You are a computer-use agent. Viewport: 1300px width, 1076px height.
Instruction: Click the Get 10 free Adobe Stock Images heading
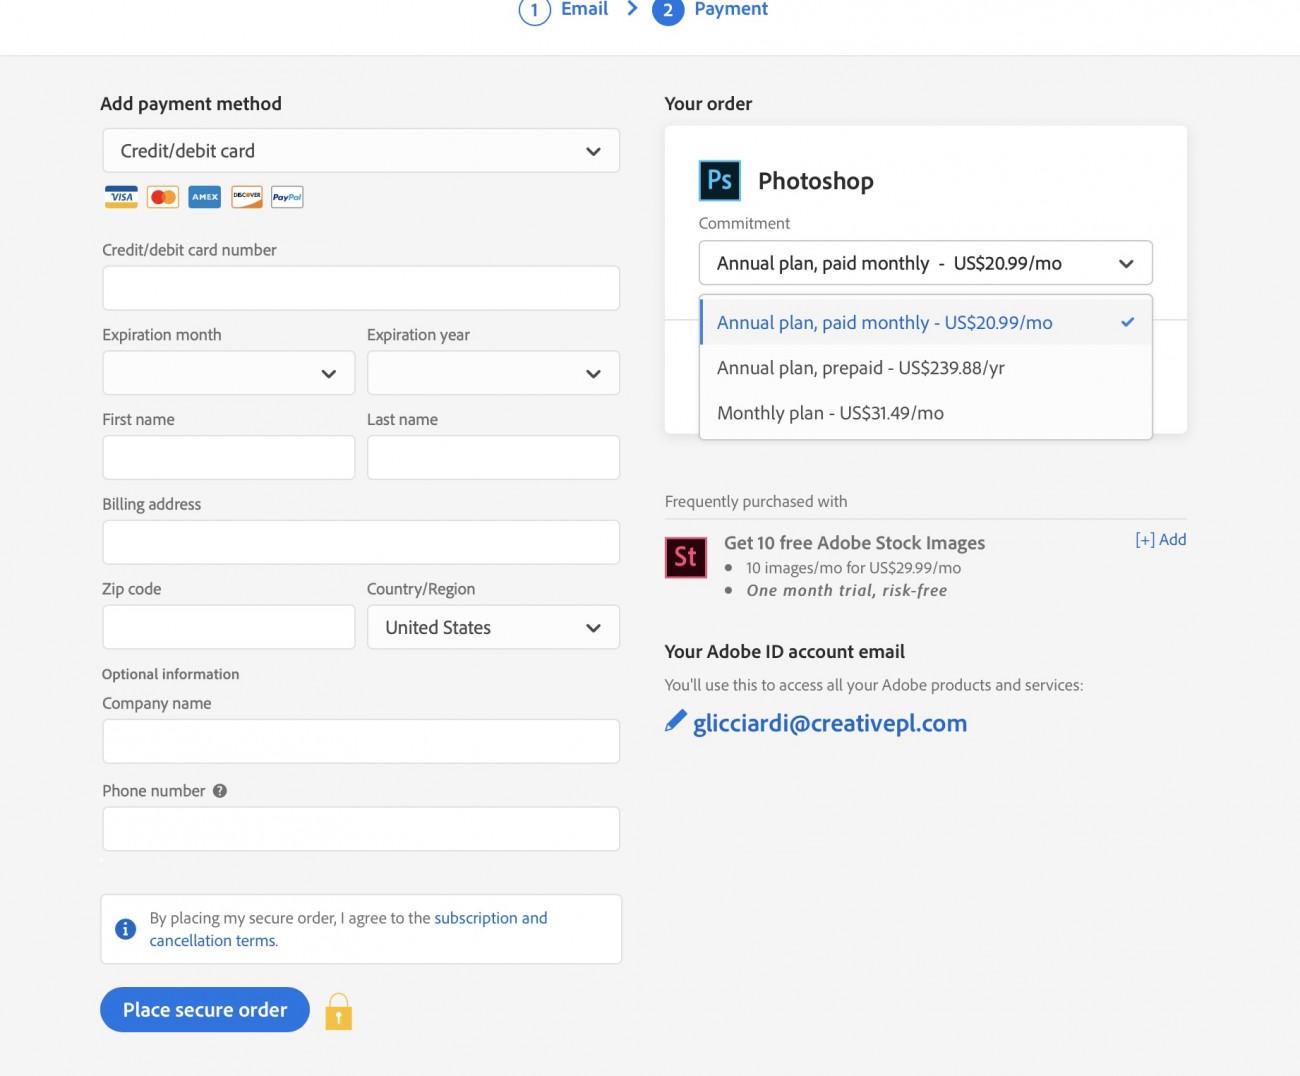click(854, 543)
